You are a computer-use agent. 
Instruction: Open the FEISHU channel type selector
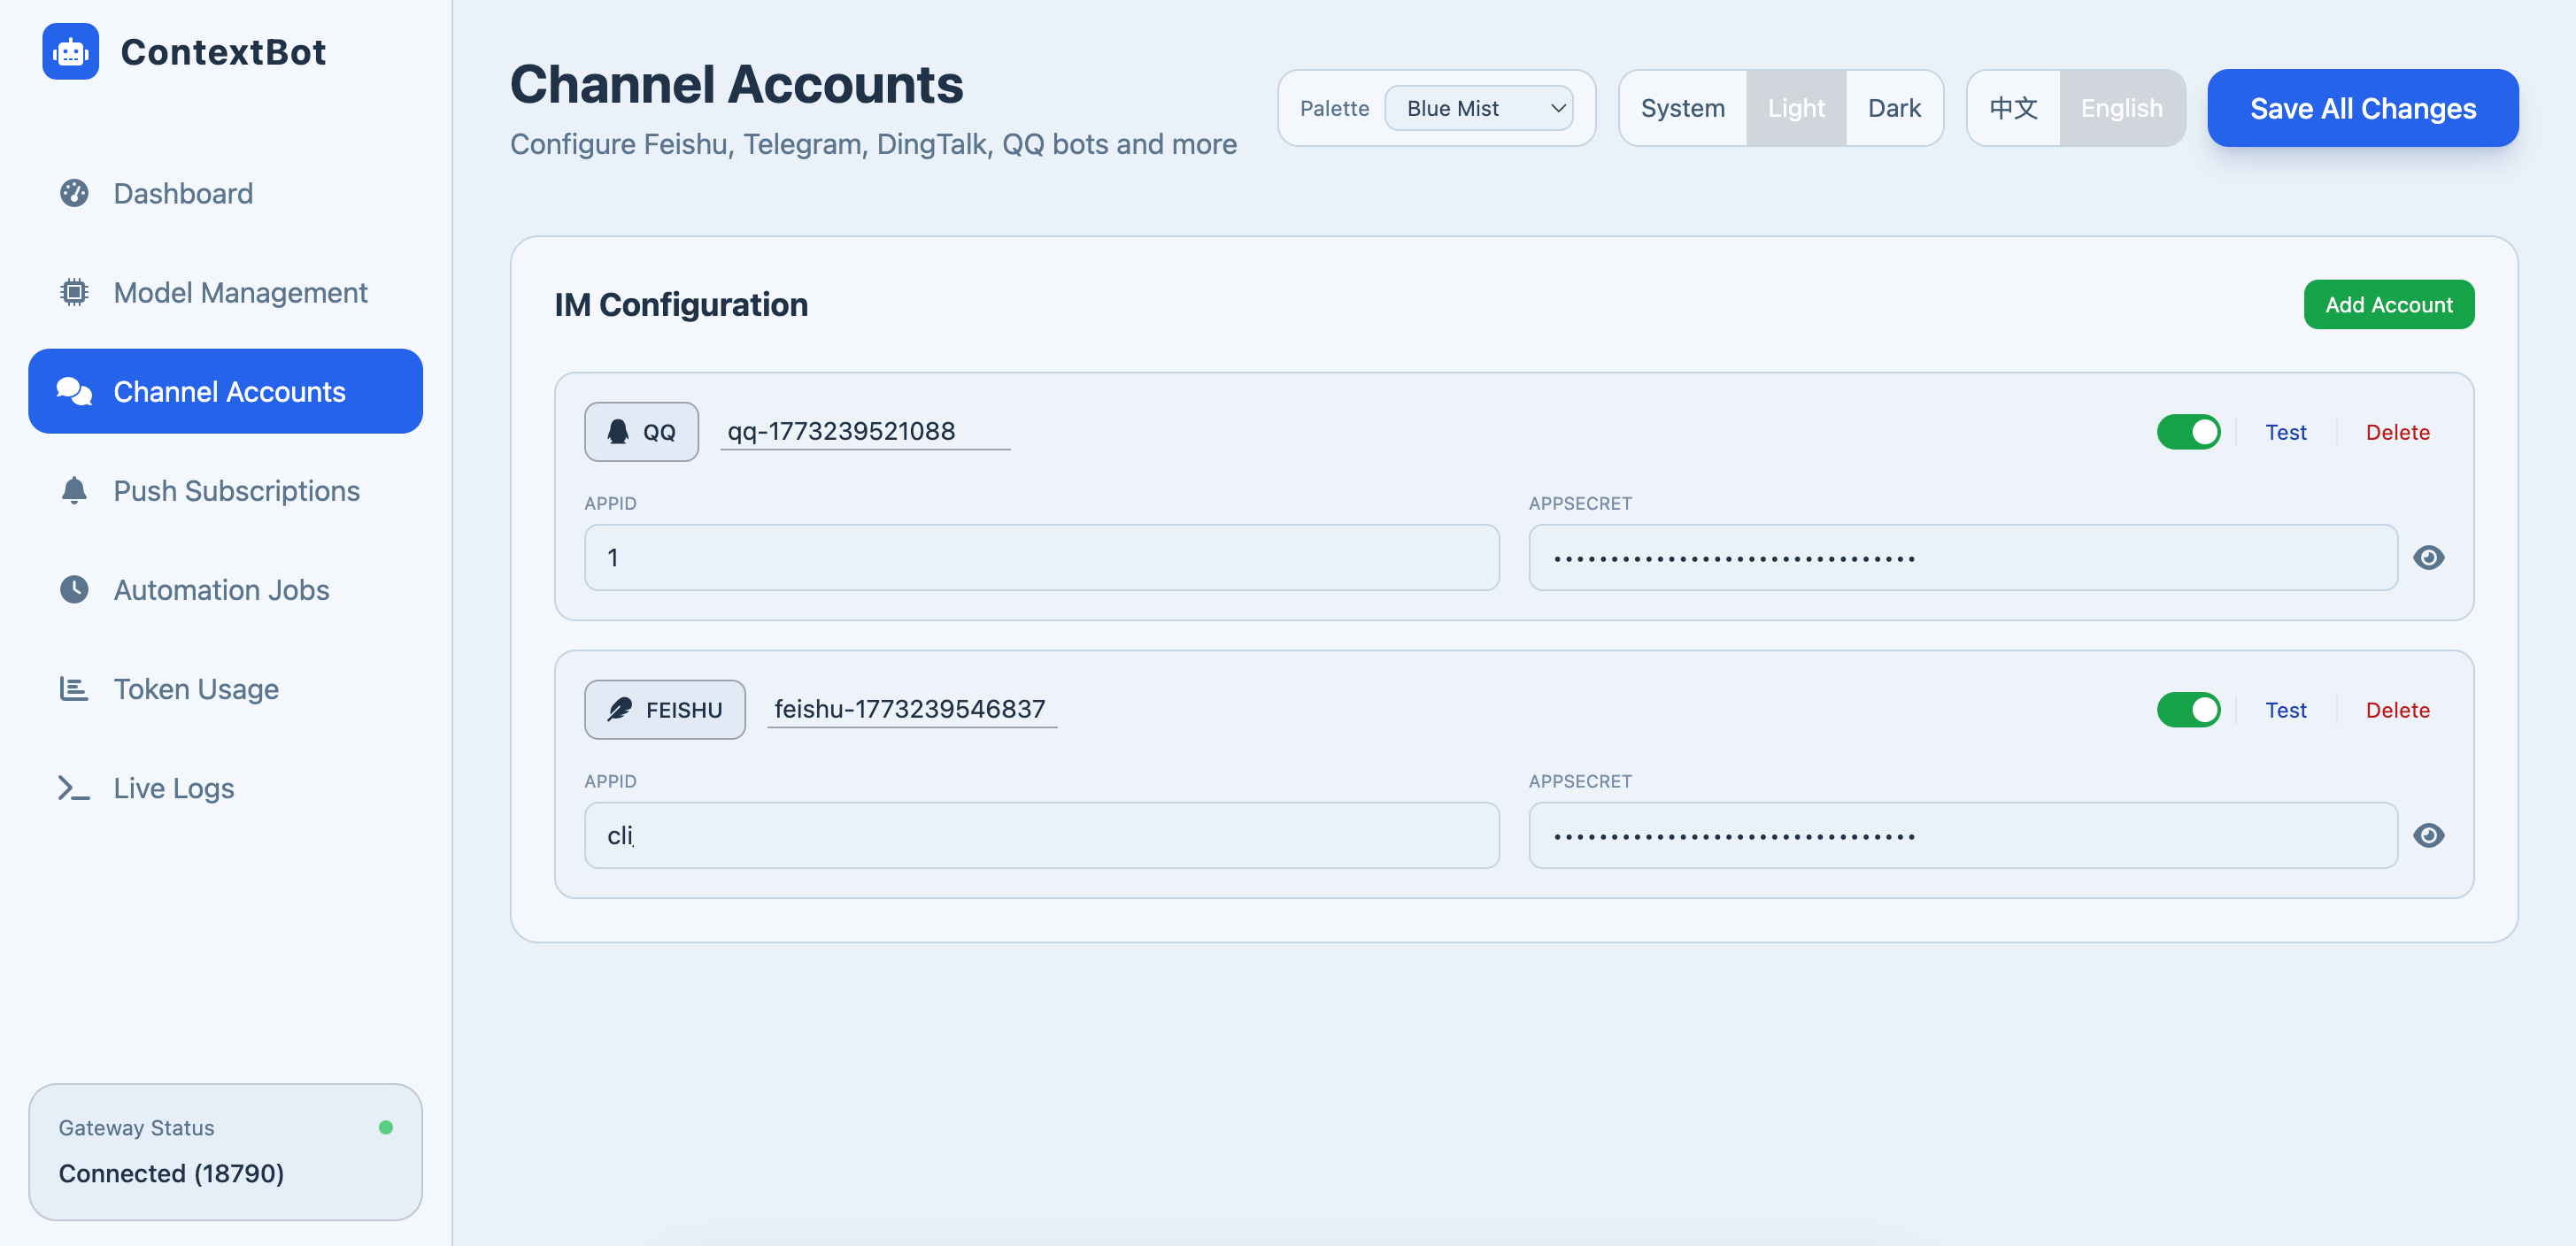664,710
